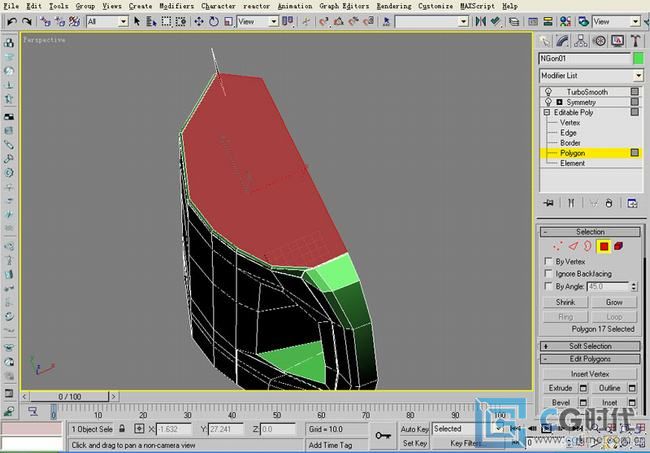Activate the Select and Rotate tool
Screen dimensions: 650x453
pos(214,22)
